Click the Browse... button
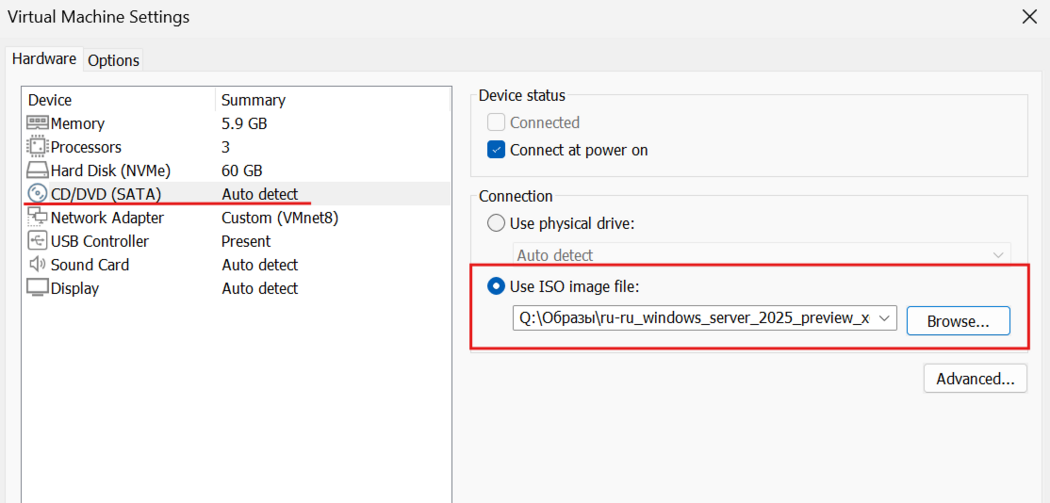 click(957, 321)
